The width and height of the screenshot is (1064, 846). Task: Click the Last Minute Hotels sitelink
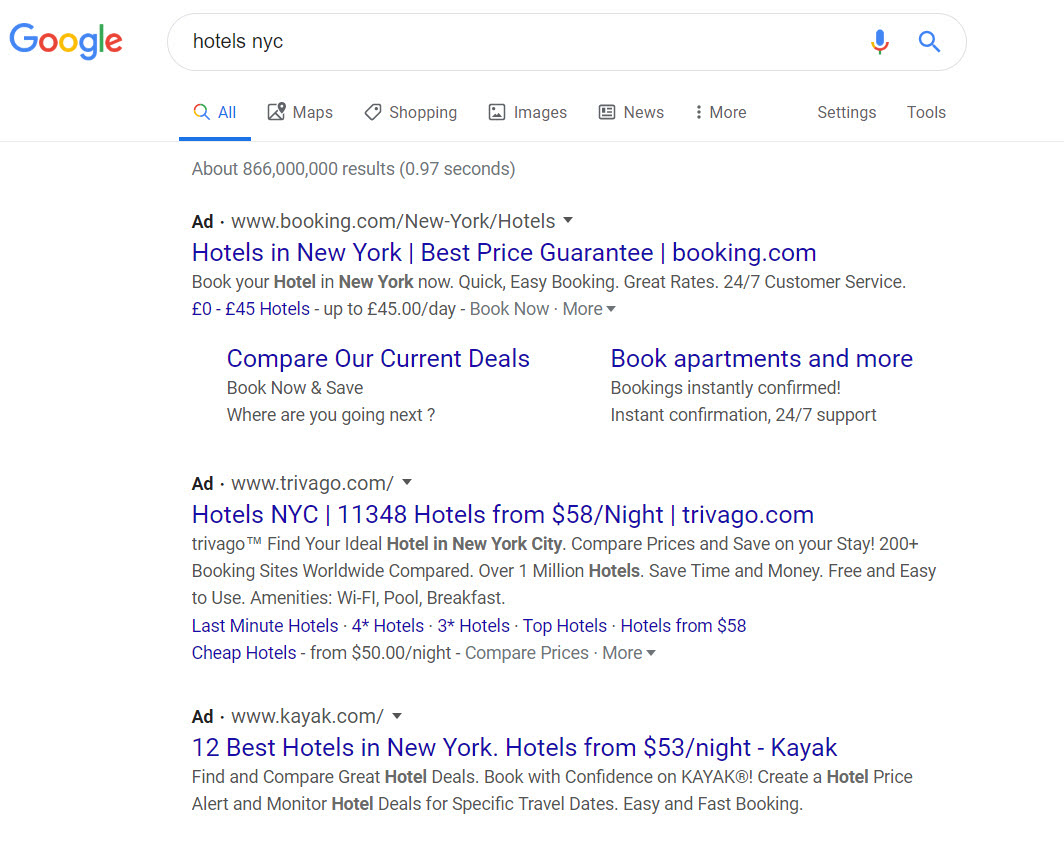(x=265, y=625)
